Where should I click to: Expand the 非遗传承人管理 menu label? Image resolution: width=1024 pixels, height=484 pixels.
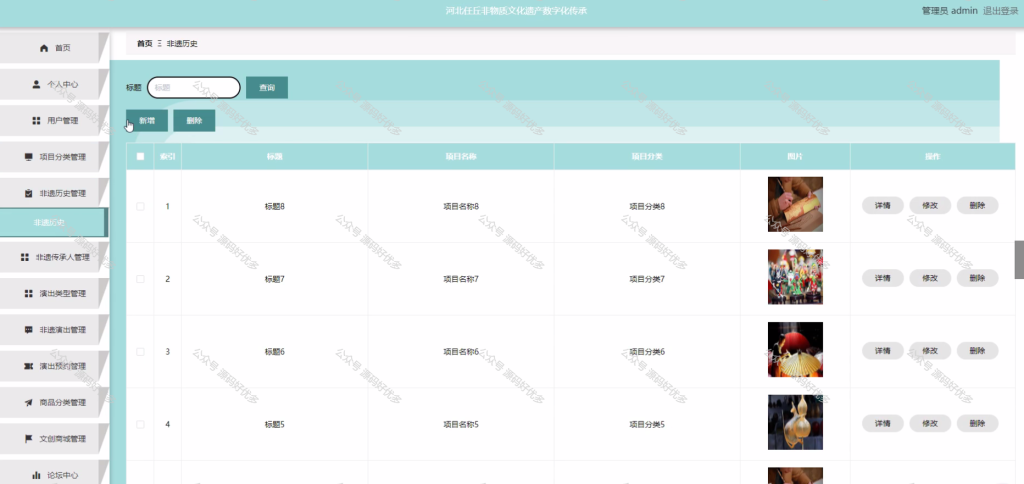click(x=63, y=257)
